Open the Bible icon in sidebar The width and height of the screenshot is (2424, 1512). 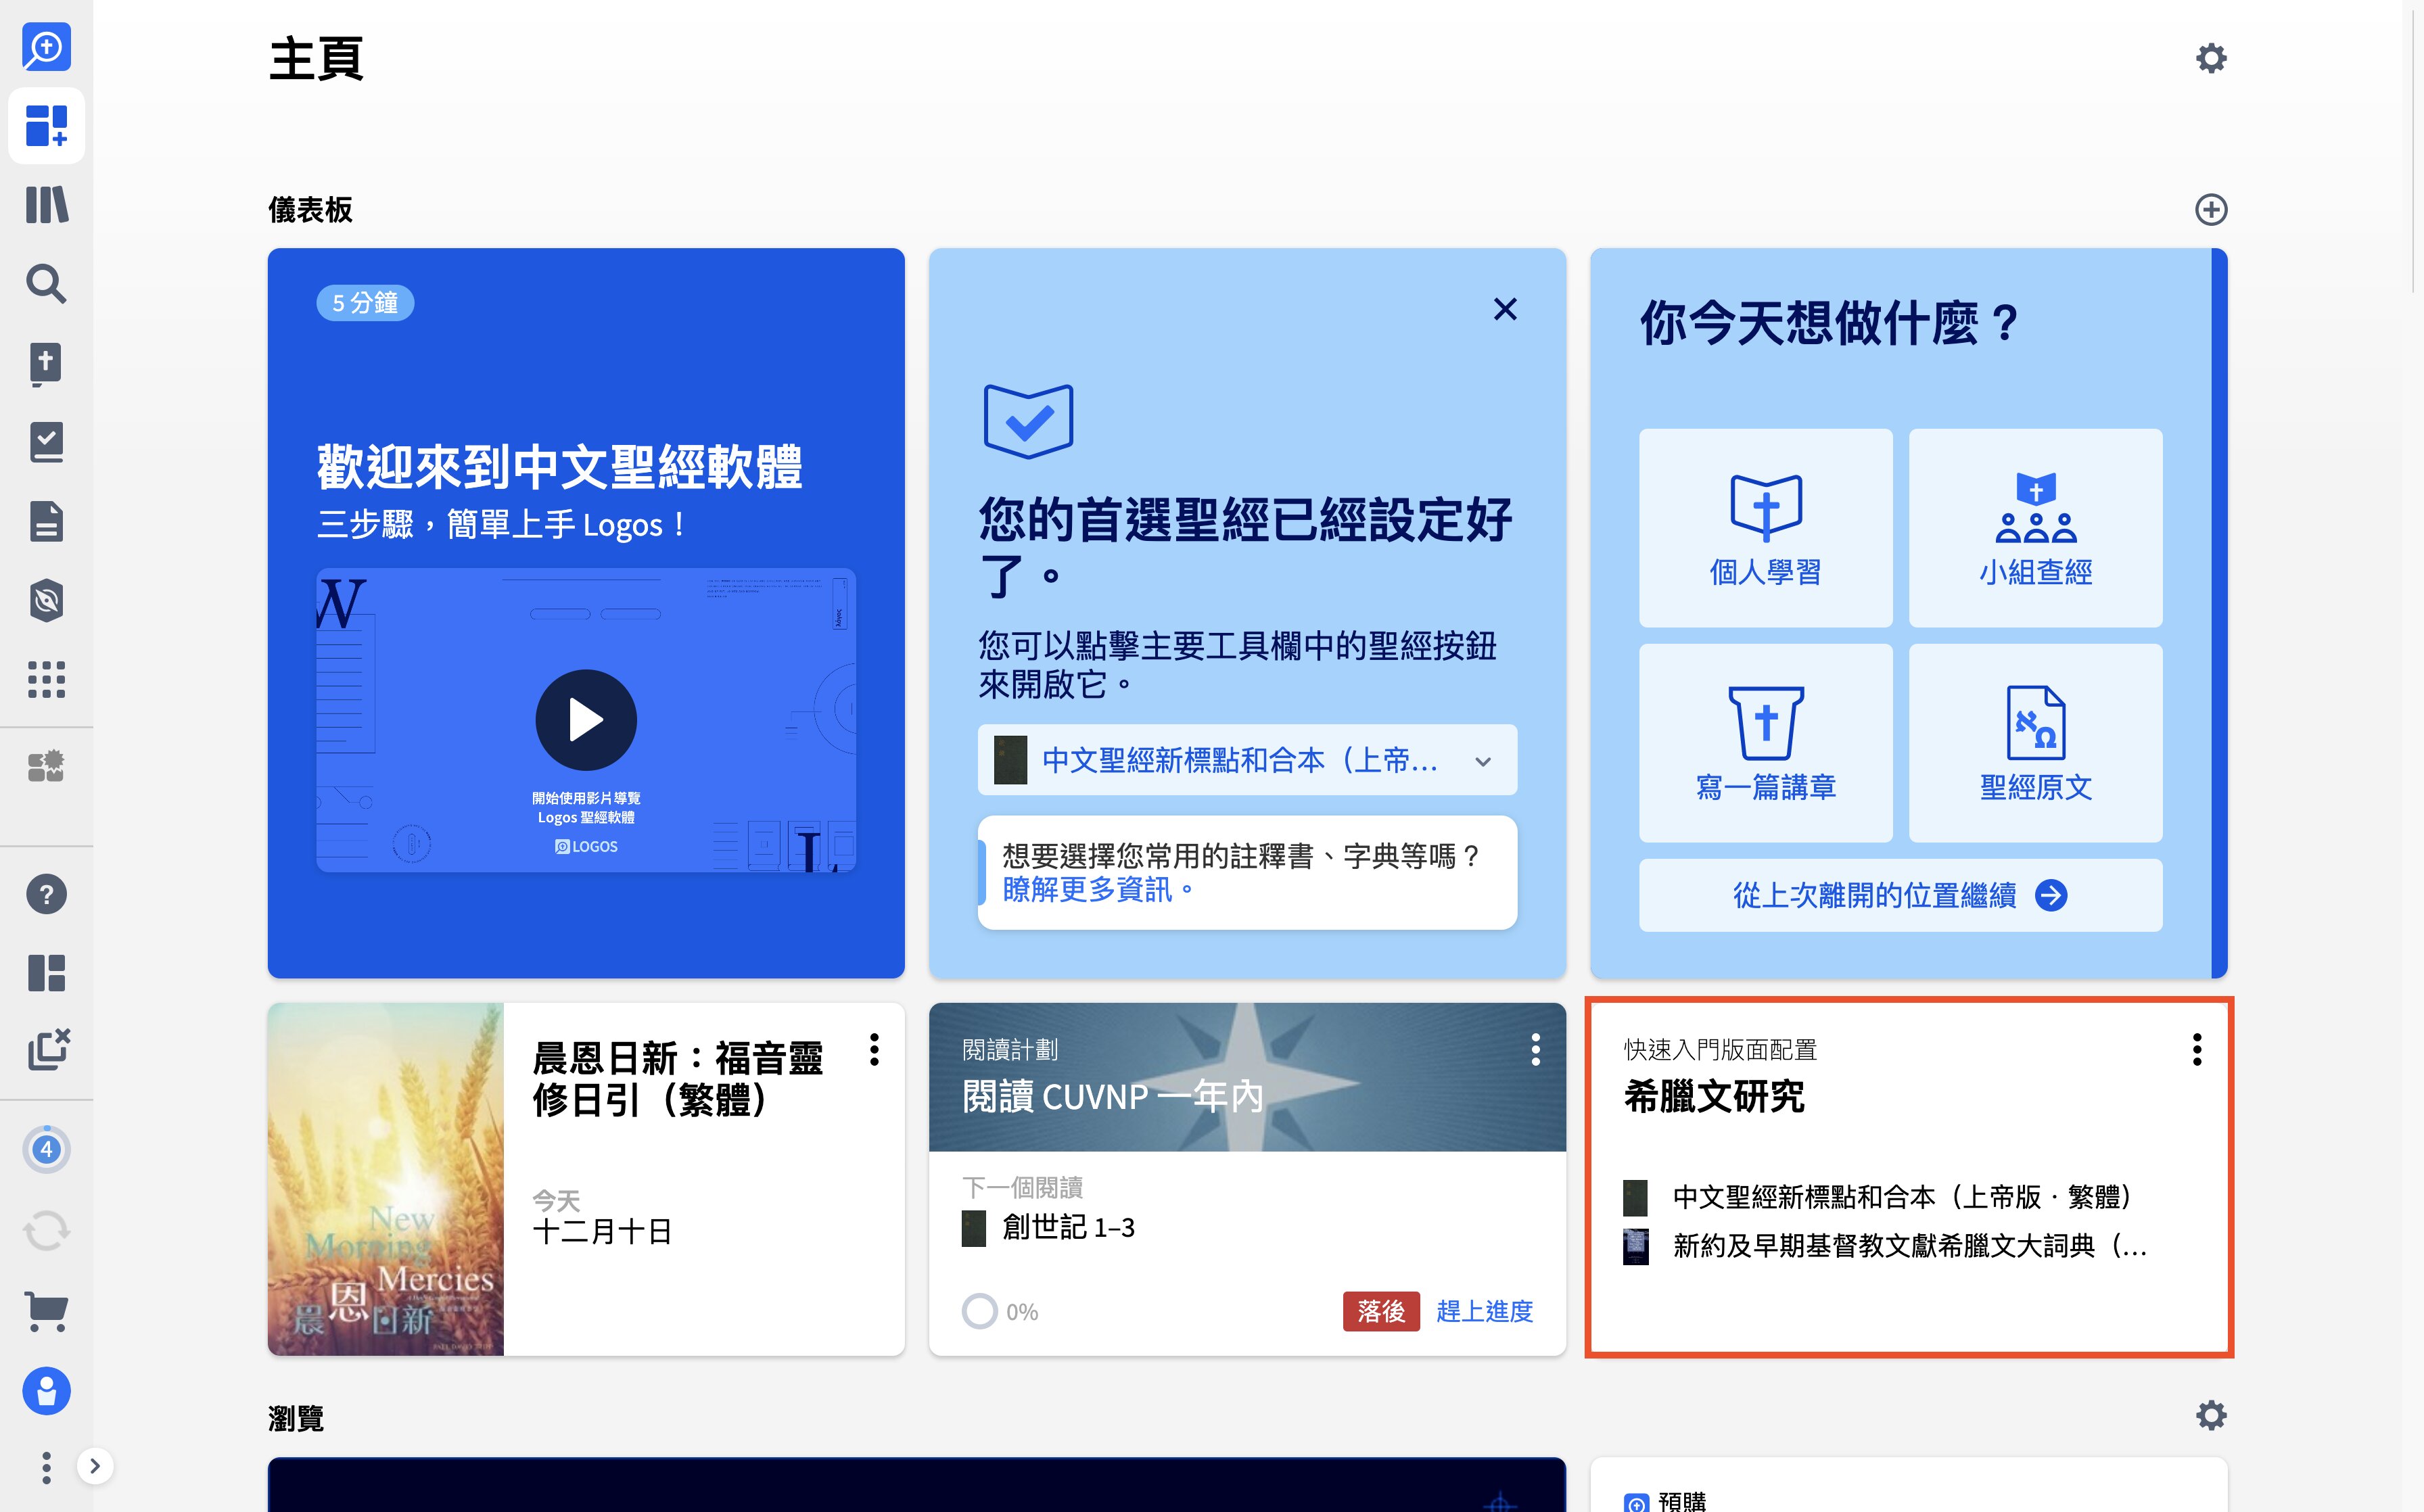click(46, 363)
